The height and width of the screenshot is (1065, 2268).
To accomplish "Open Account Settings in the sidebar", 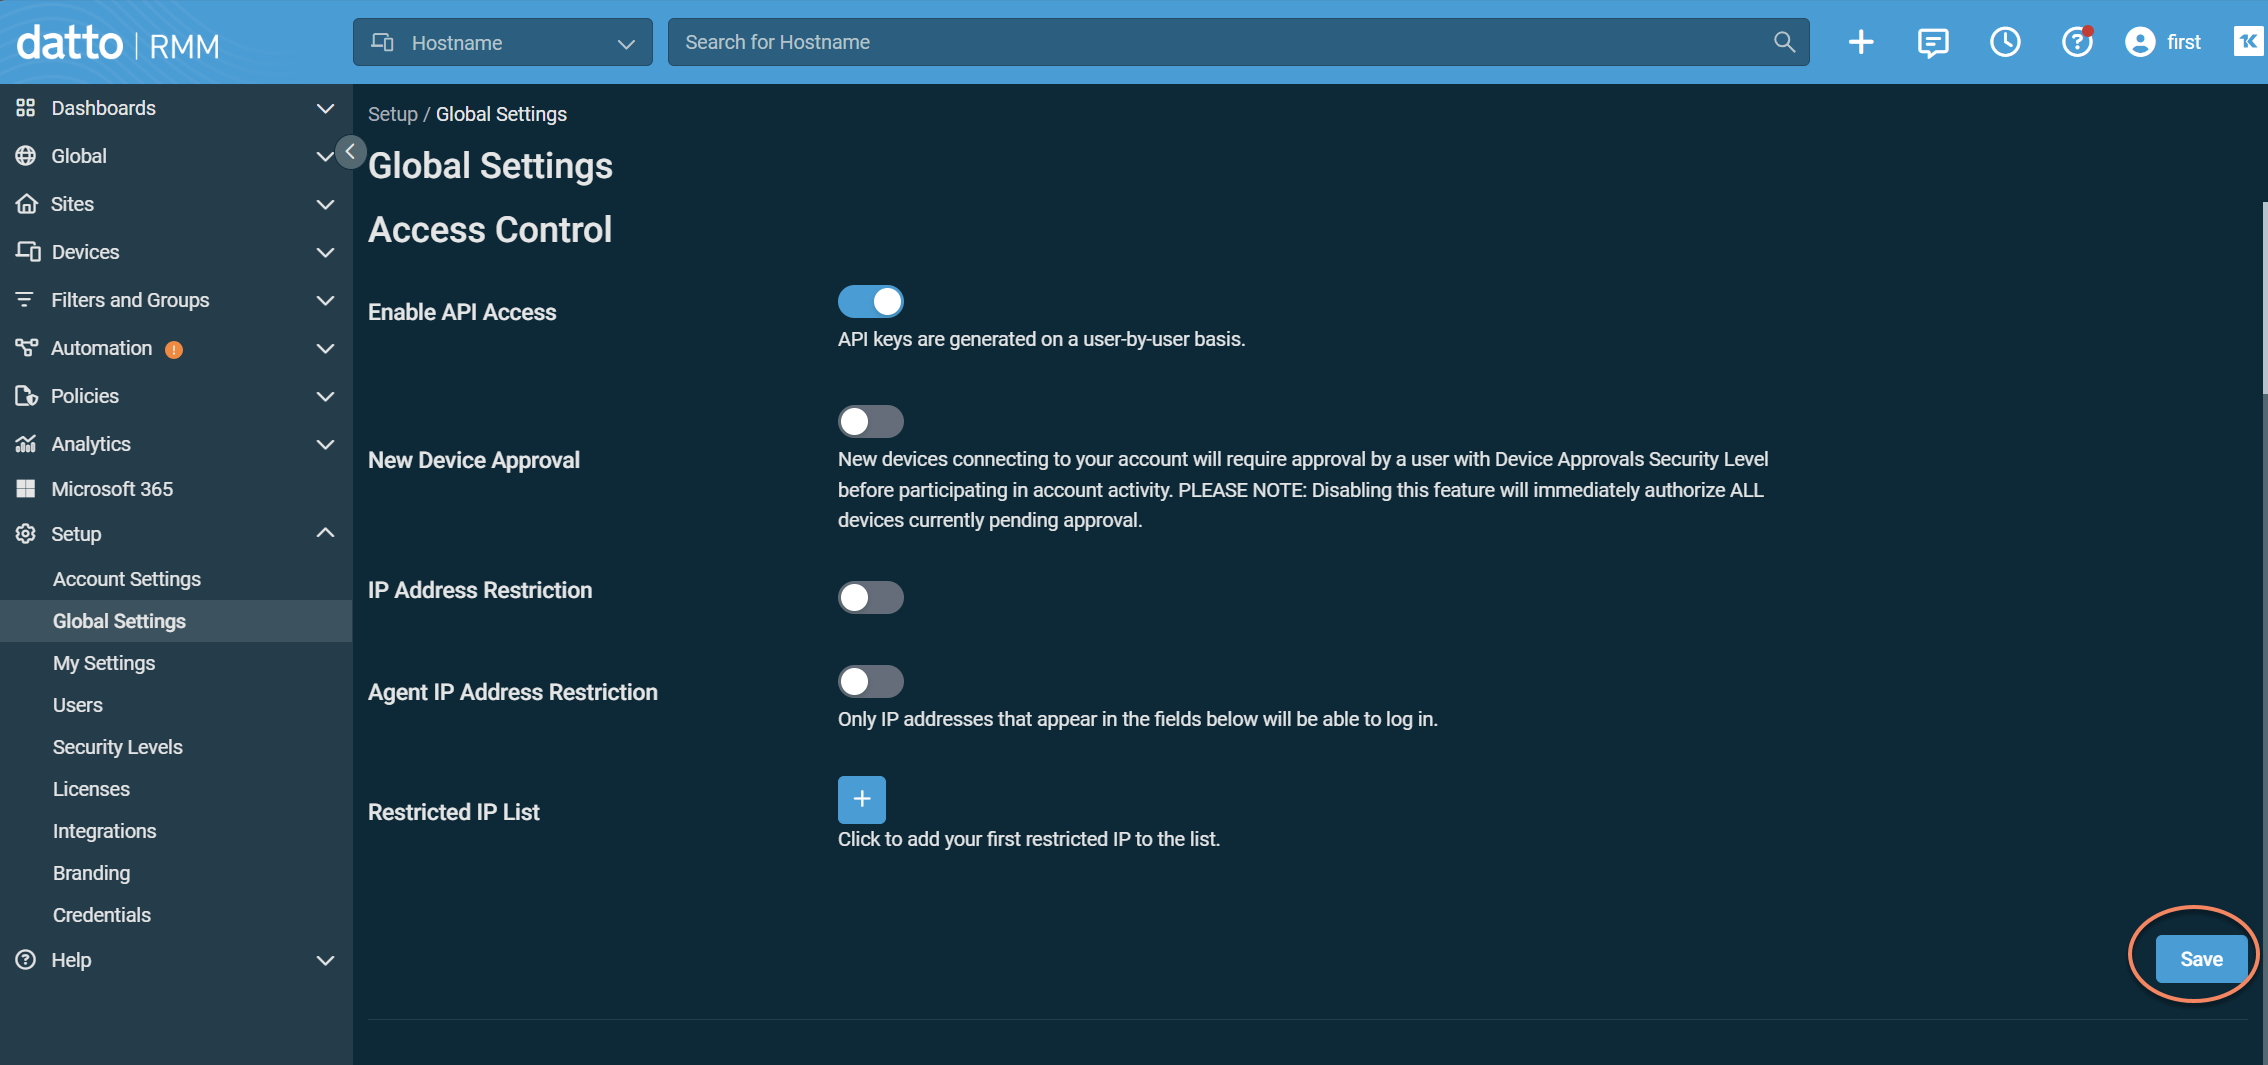I will [127, 579].
